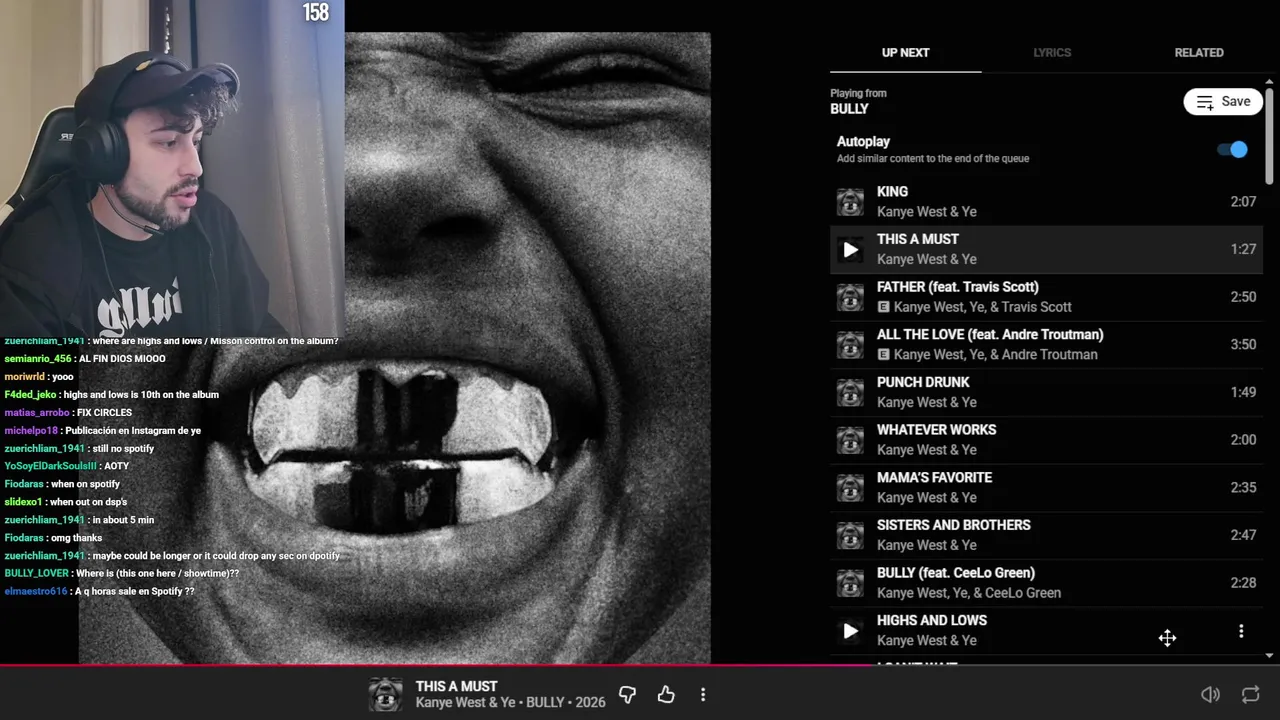Click chat message 'FIX CIRCLES'
The height and width of the screenshot is (720, 1280).
[104, 412]
